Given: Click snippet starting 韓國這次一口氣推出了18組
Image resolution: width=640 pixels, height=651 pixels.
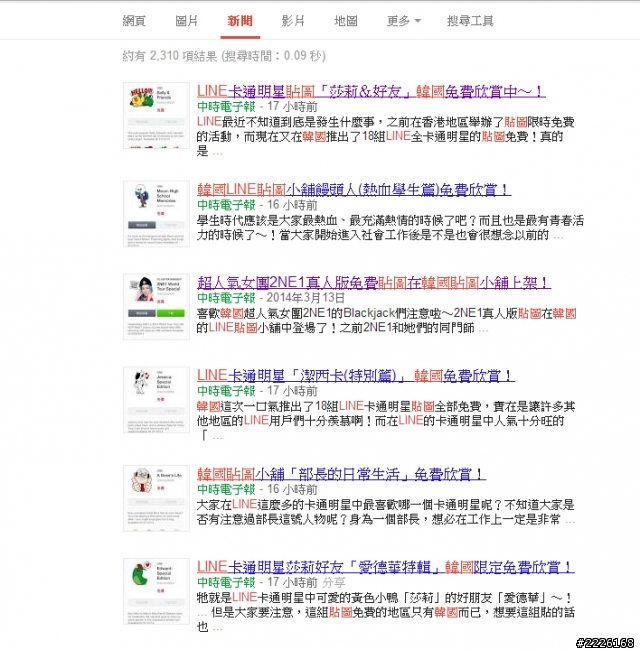Looking at the screenshot, I should [x=386, y=421].
